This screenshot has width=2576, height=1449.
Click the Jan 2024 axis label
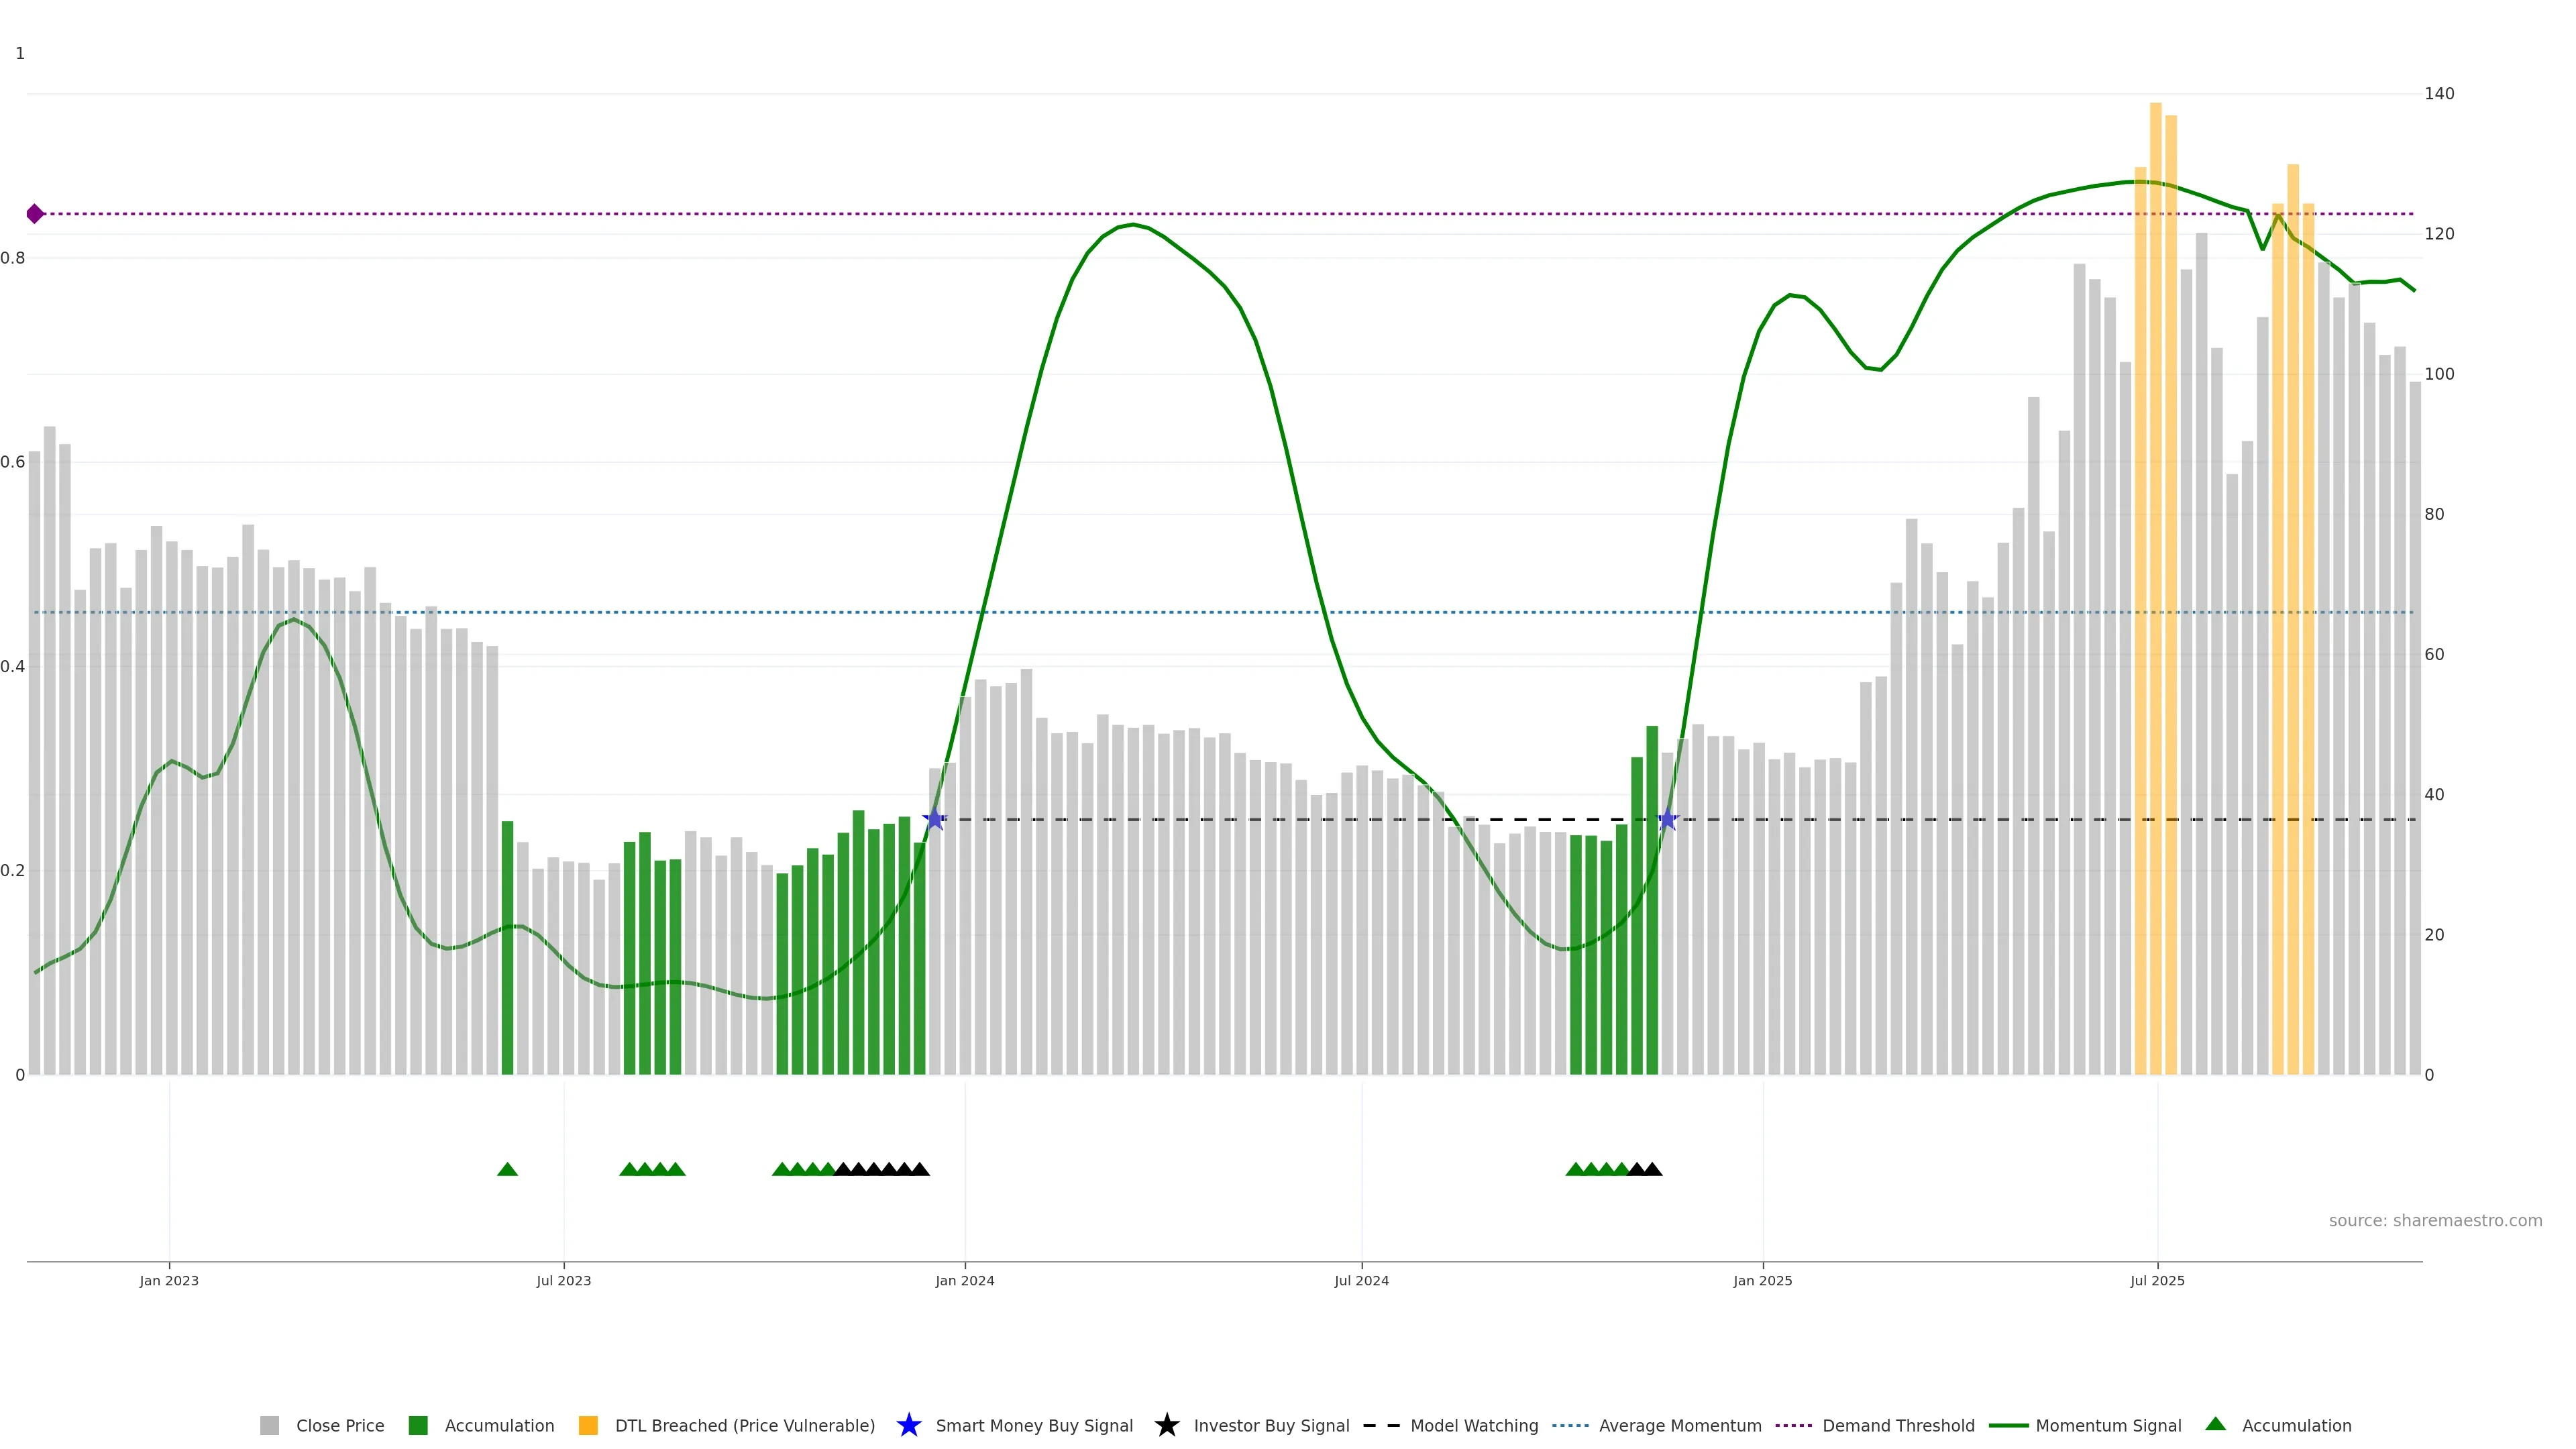click(x=964, y=1280)
